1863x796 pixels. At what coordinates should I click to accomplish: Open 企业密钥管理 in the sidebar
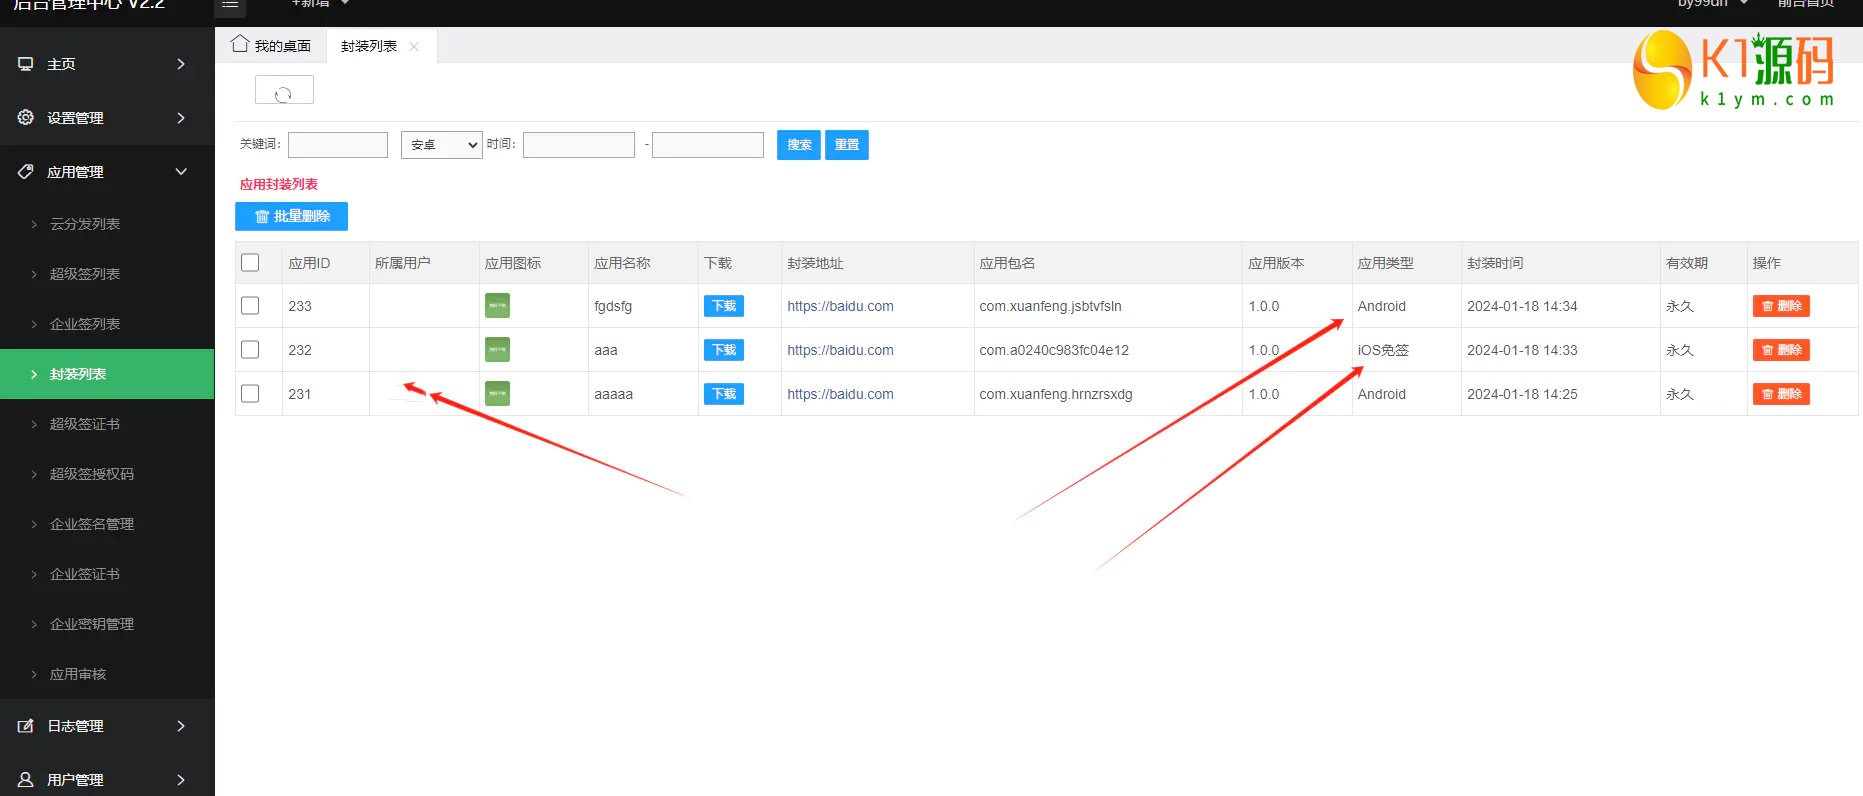(107, 624)
